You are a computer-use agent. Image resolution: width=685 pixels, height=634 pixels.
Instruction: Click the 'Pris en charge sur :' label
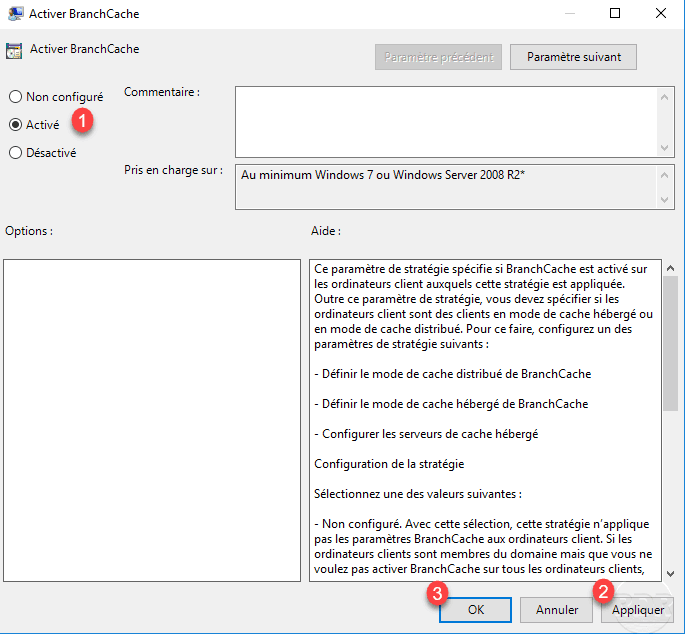pos(173,170)
